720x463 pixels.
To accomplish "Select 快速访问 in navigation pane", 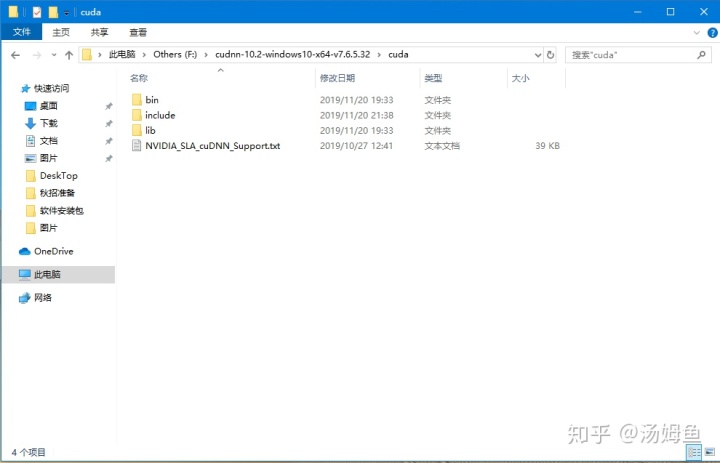I will (x=51, y=88).
